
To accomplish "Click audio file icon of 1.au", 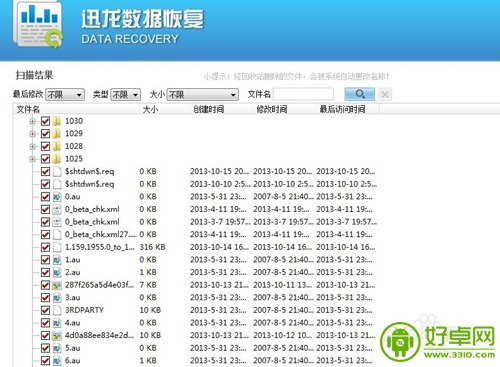I will (x=57, y=260).
